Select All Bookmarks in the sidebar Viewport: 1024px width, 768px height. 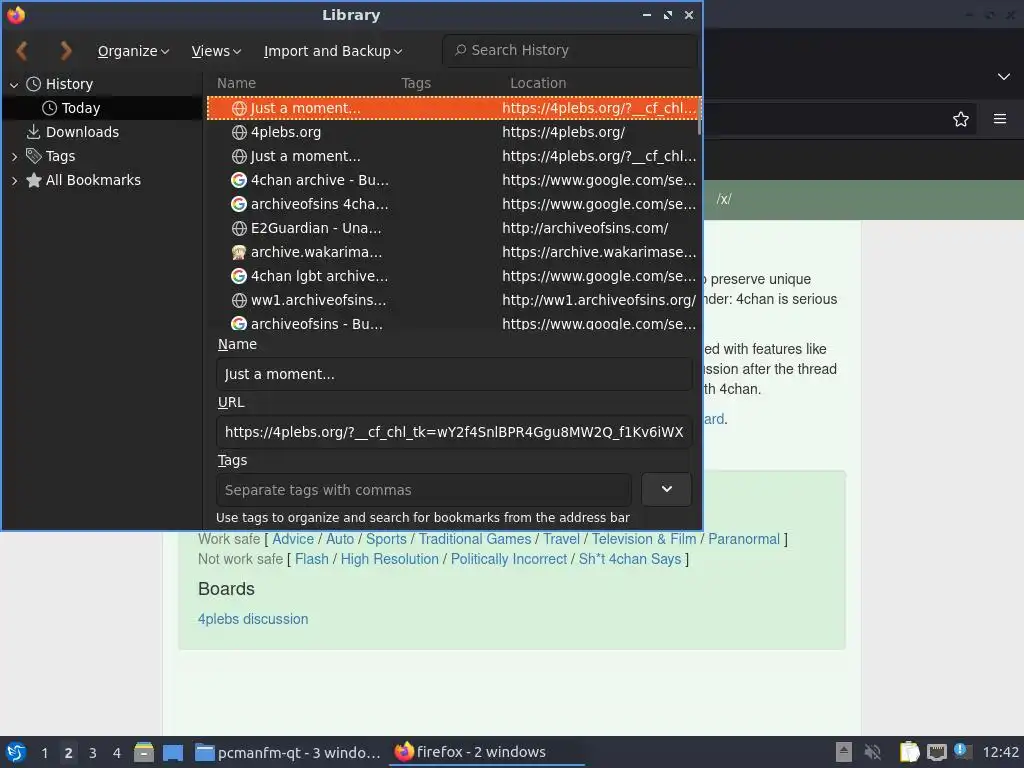(x=93, y=180)
